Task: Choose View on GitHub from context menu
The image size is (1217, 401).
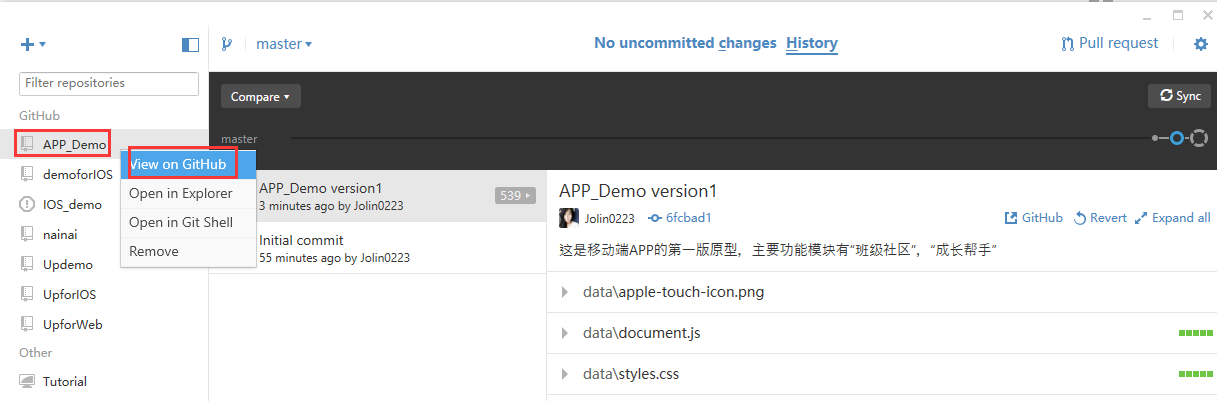Action: tap(189, 164)
